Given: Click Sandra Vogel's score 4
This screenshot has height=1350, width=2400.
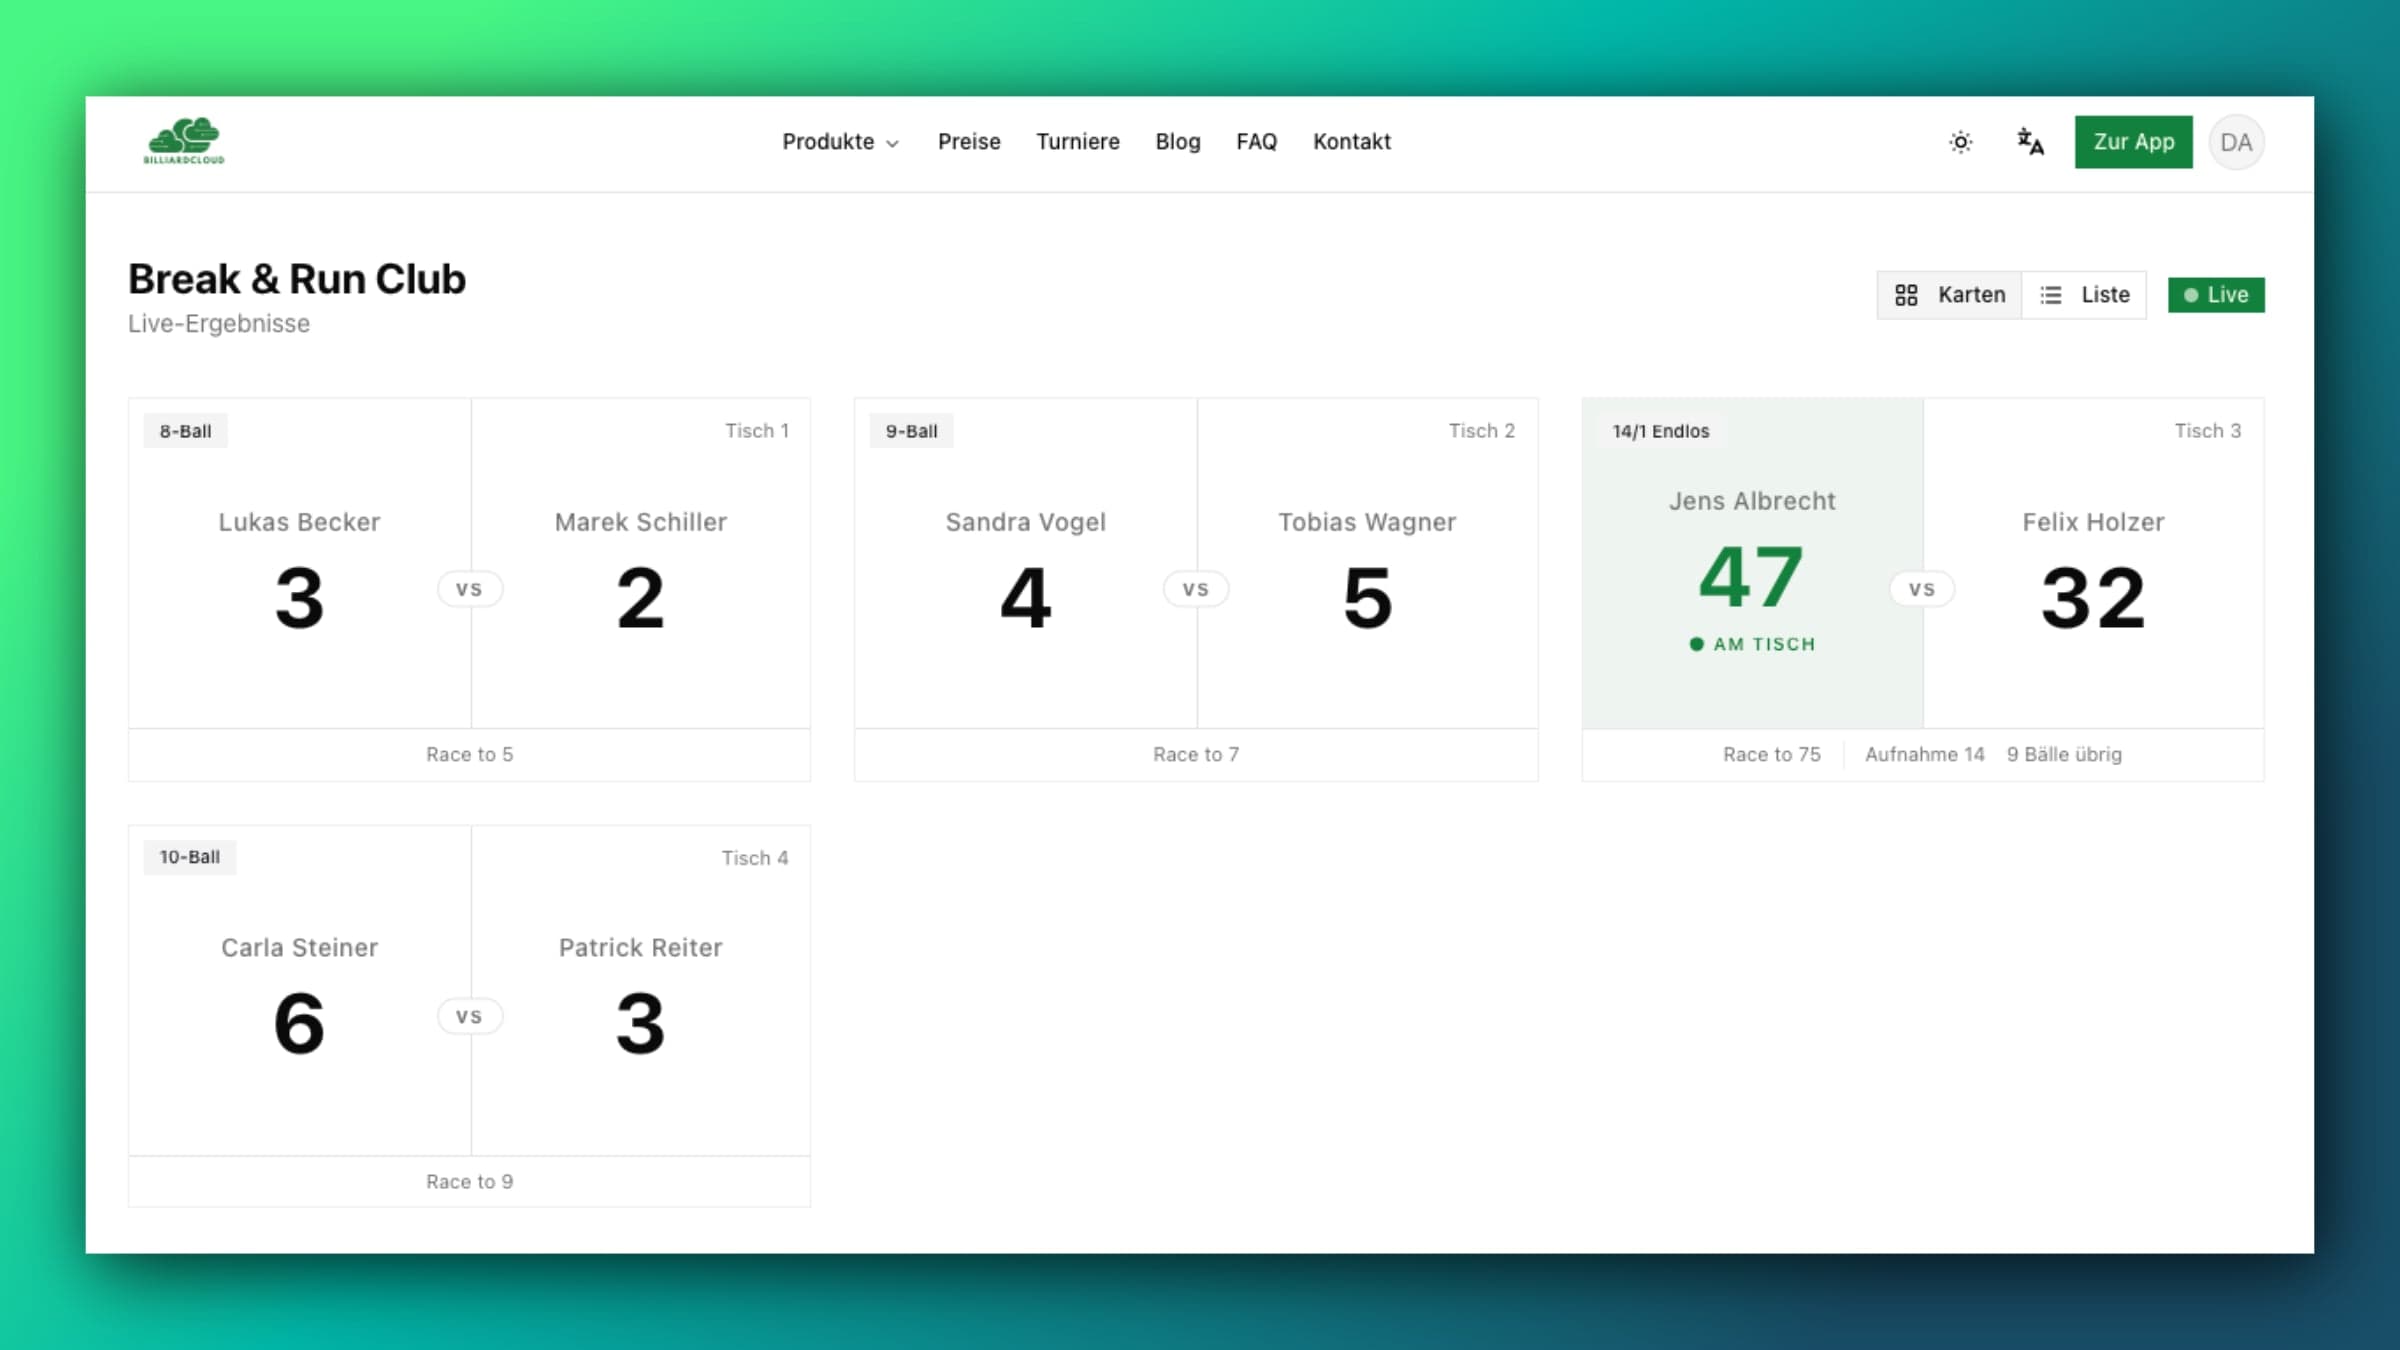Looking at the screenshot, I should coord(1025,598).
